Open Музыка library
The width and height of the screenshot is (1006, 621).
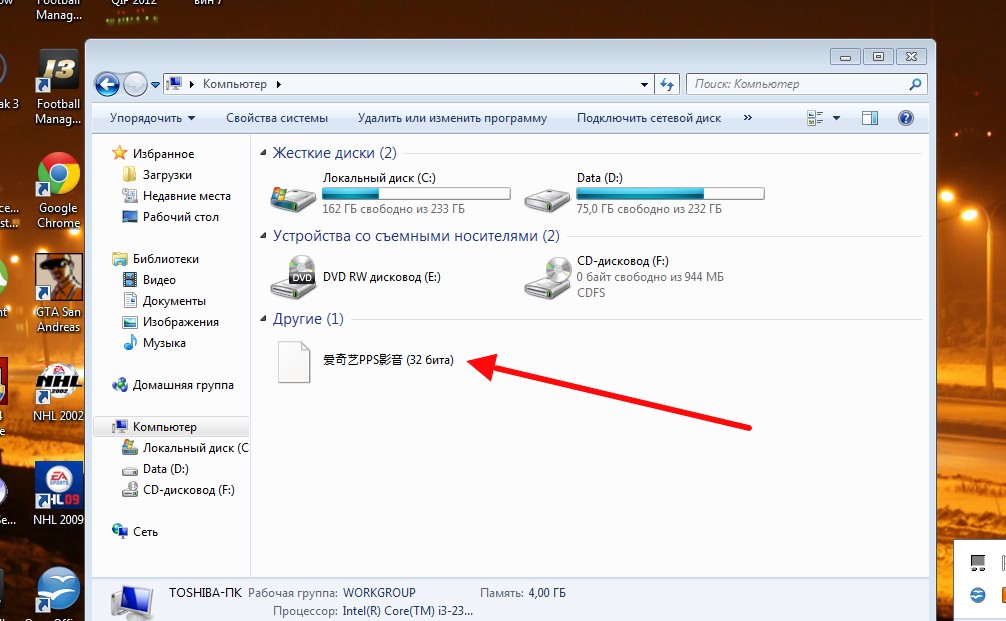164,343
